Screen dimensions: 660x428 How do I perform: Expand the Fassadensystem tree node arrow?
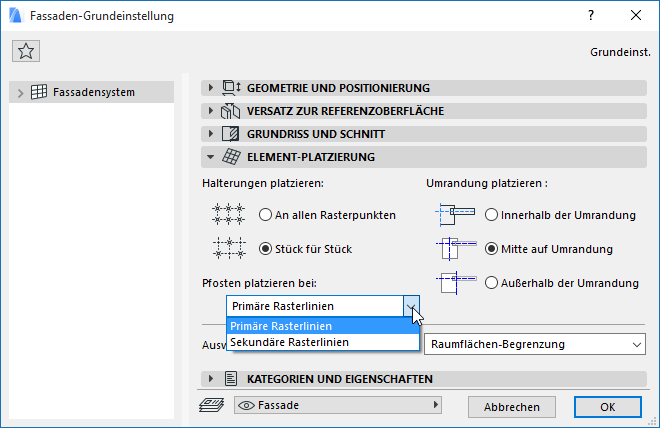coord(20,93)
